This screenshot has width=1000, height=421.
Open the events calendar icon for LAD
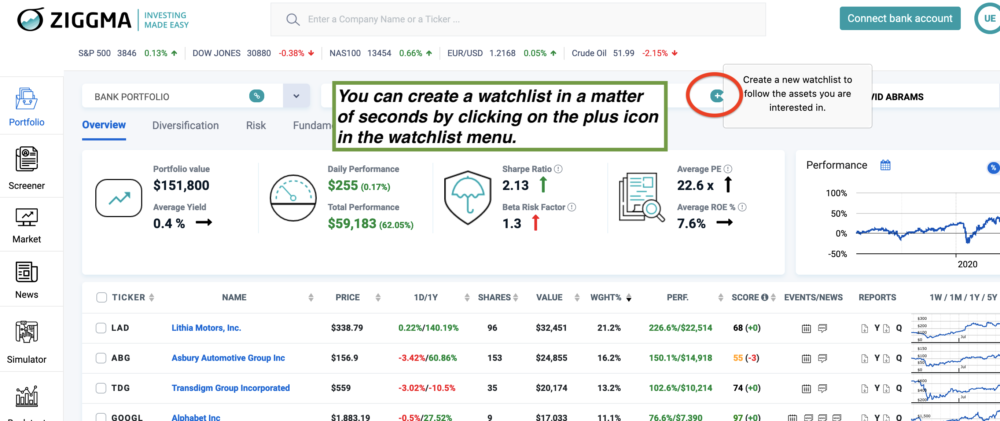[806, 329]
